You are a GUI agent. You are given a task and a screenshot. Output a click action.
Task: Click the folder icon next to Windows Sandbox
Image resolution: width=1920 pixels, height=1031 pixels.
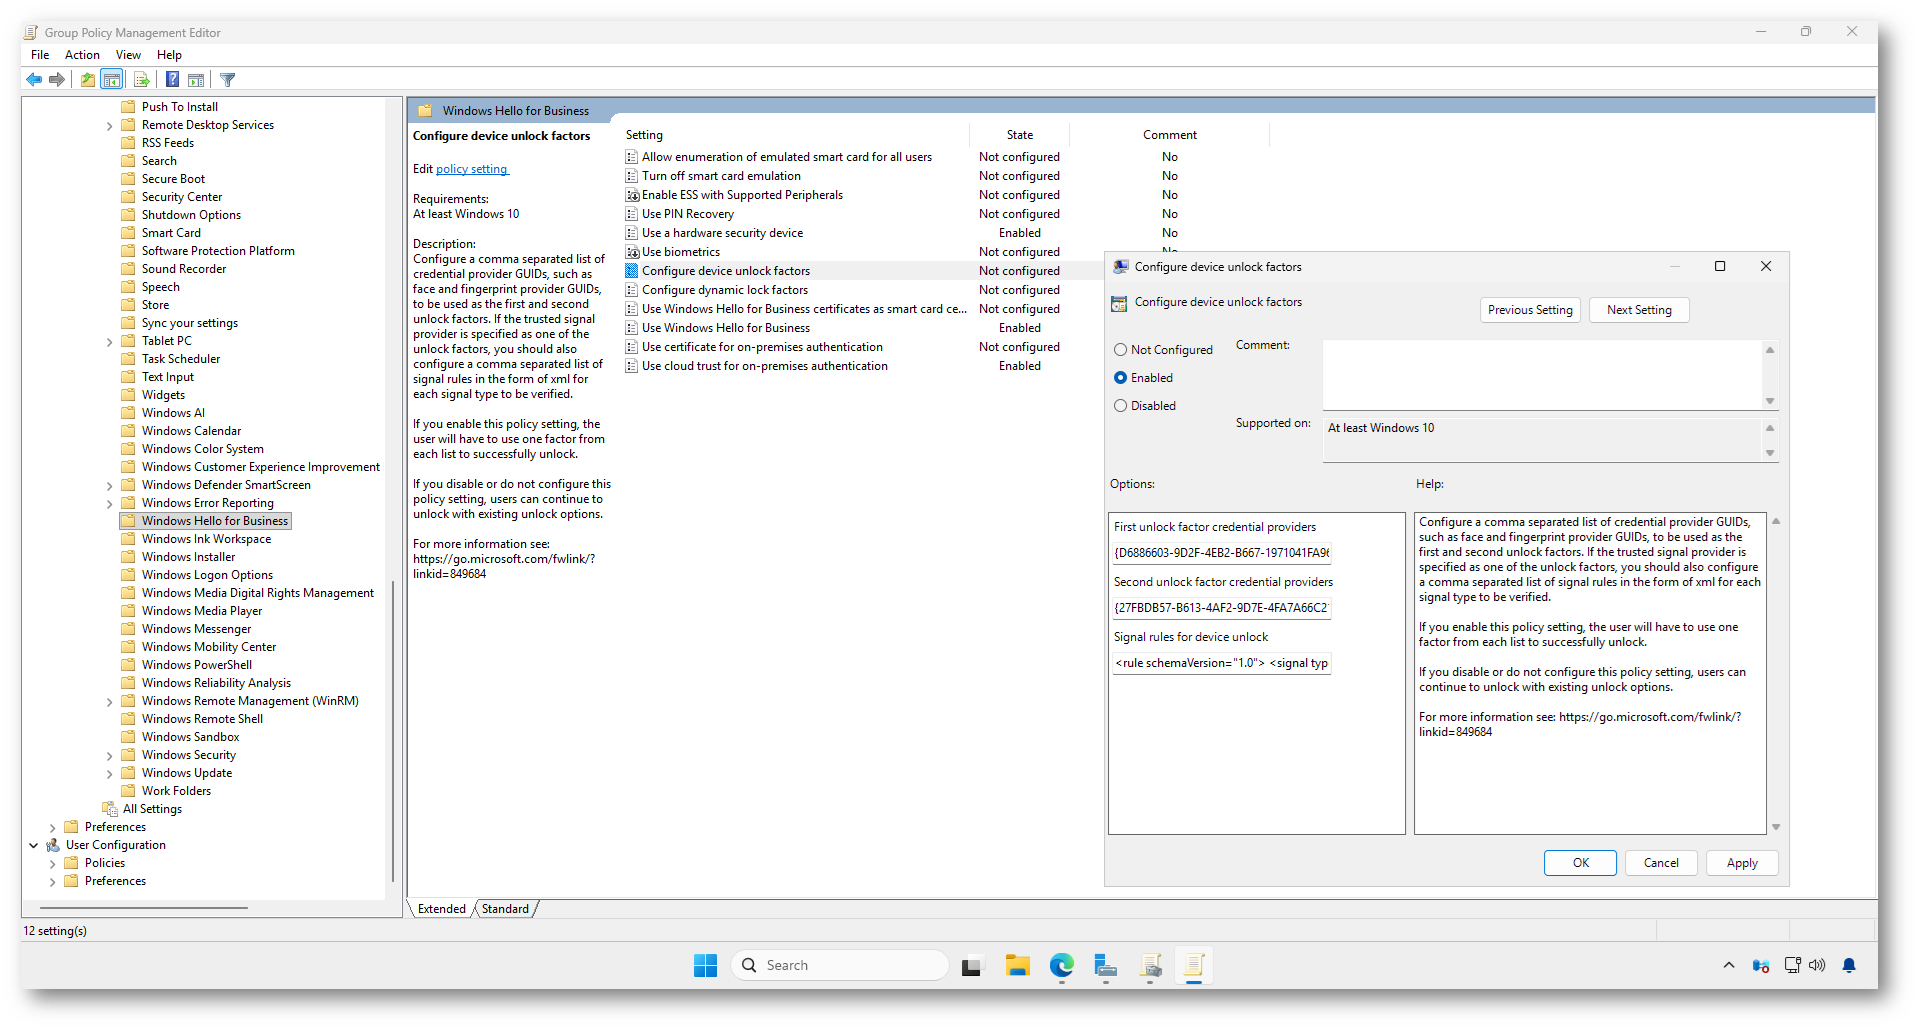tap(128, 737)
